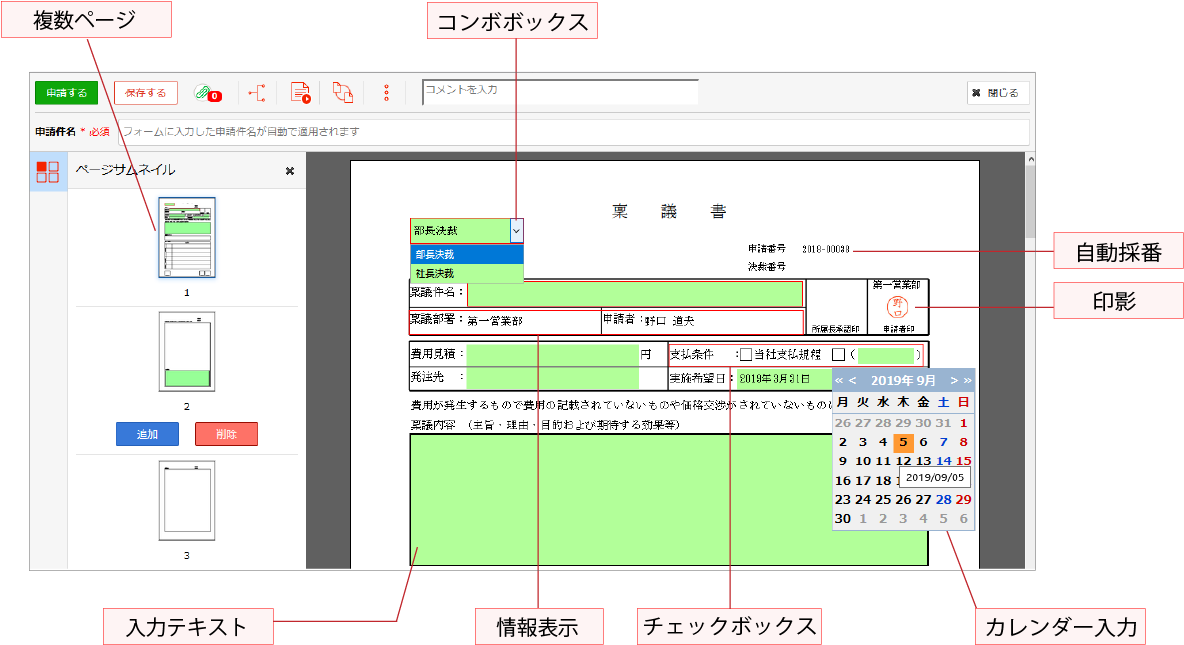Click the green field inside payment parentheses
1184x645 pixels.
886,354
